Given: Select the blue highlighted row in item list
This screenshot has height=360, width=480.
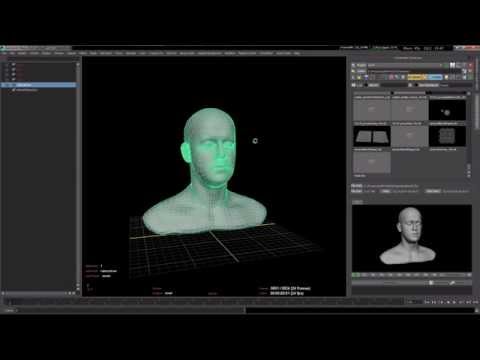Looking at the screenshot, I should pos(39,85).
